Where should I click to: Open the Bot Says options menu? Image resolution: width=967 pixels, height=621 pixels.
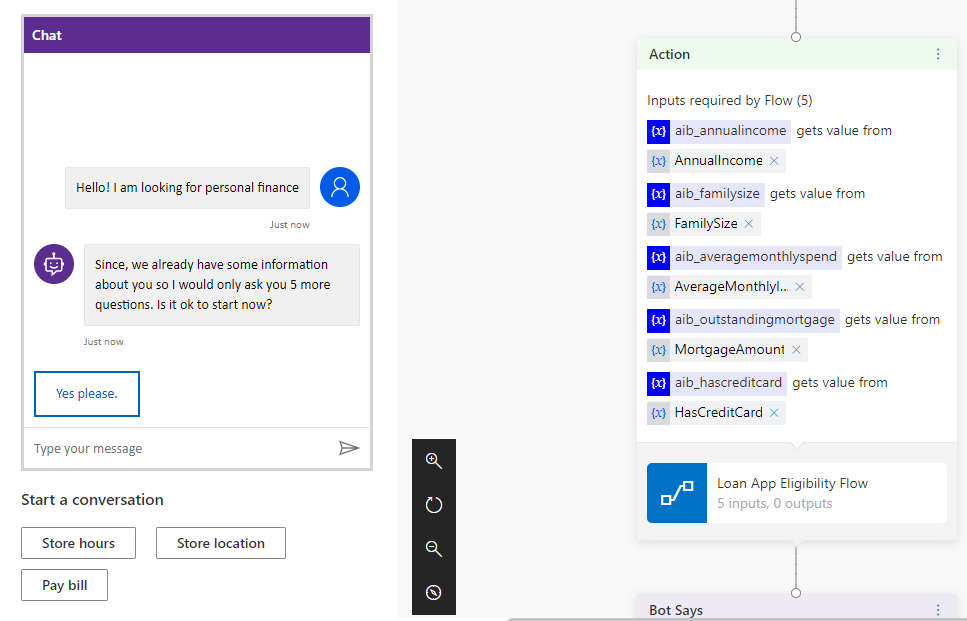(938, 609)
